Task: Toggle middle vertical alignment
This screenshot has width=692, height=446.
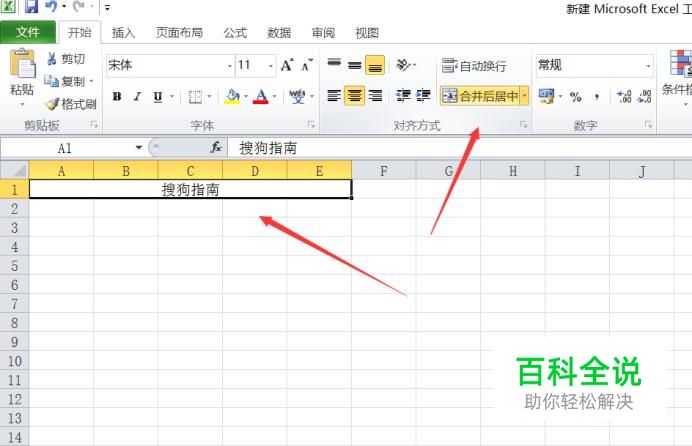Action: (x=354, y=65)
